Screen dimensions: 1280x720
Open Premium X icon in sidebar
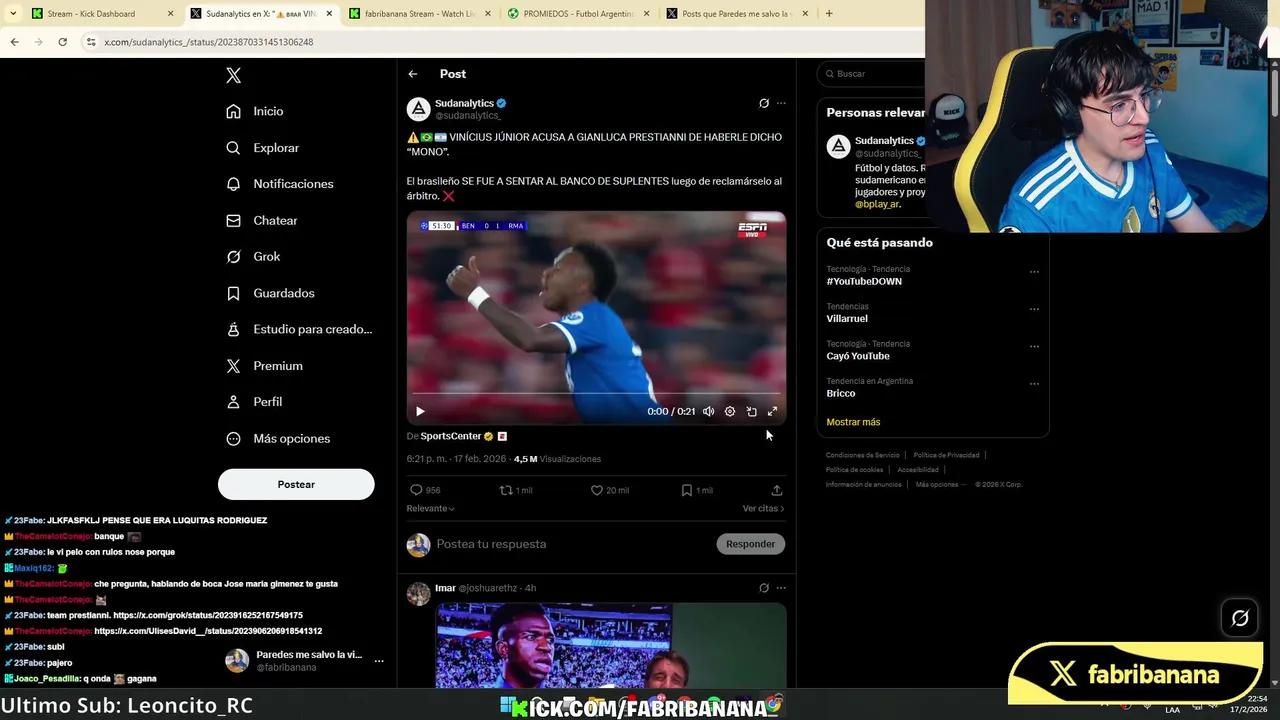[233, 366]
